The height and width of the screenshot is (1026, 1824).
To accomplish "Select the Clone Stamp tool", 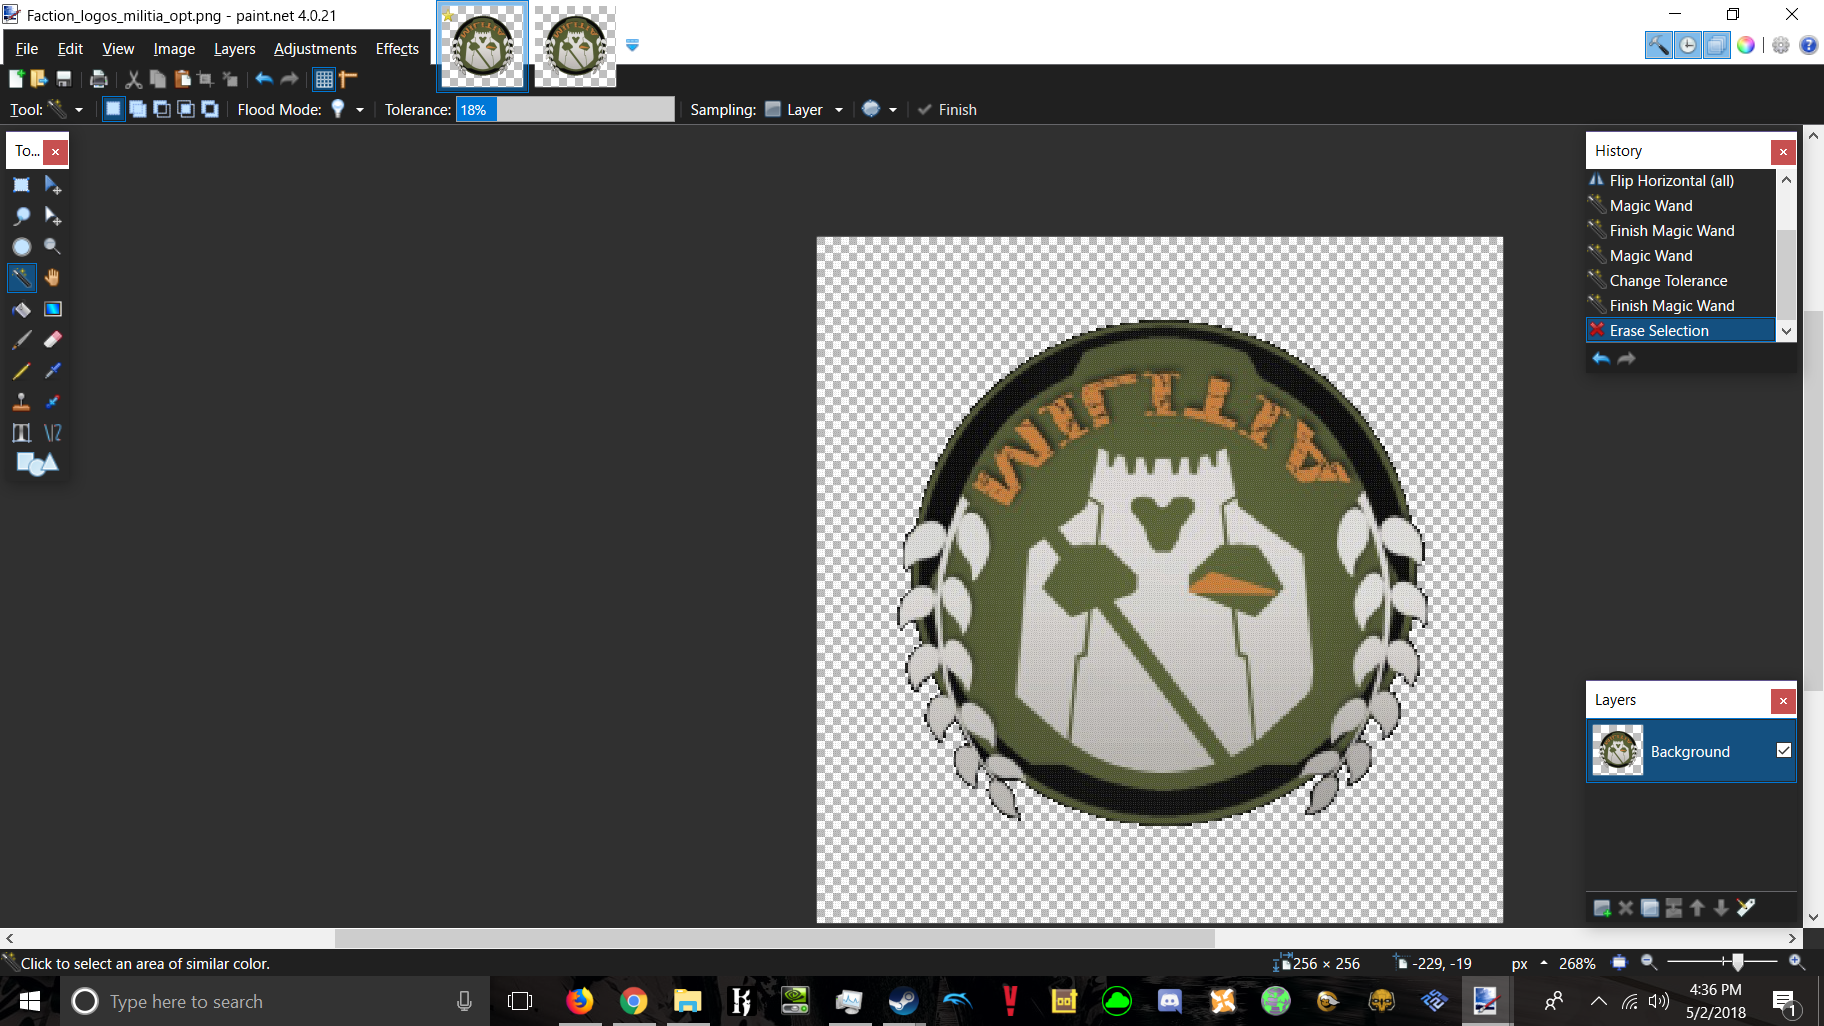I will [x=22, y=401].
